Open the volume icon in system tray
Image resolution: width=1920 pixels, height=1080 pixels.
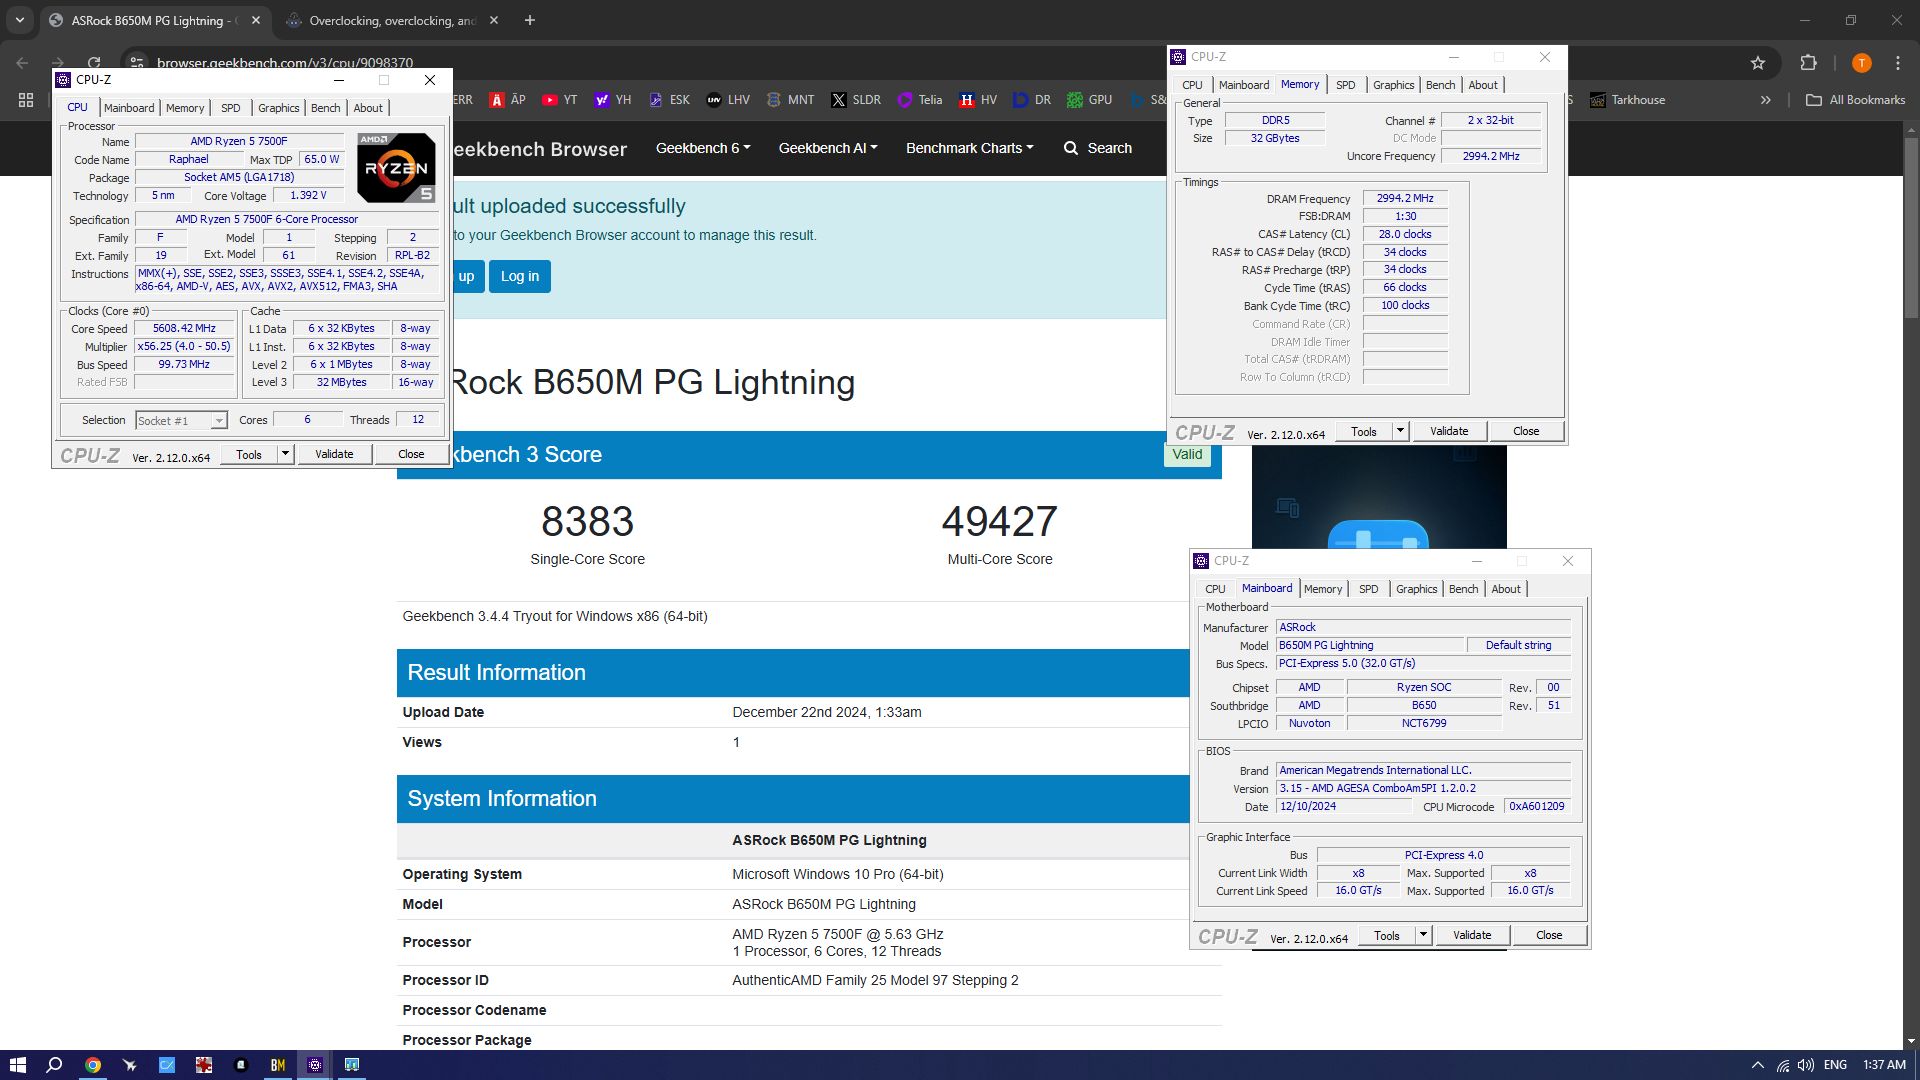[x=1805, y=1065]
